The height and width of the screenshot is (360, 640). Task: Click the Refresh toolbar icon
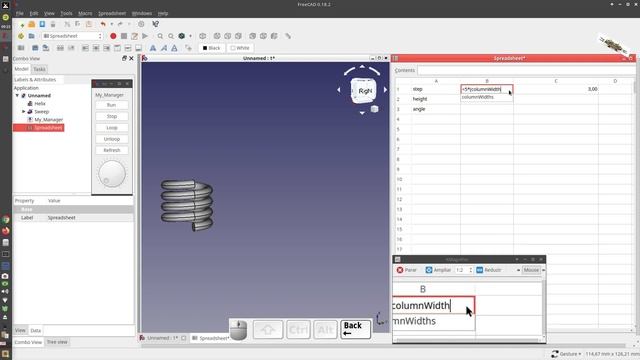pyautogui.click(x=141, y=24)
